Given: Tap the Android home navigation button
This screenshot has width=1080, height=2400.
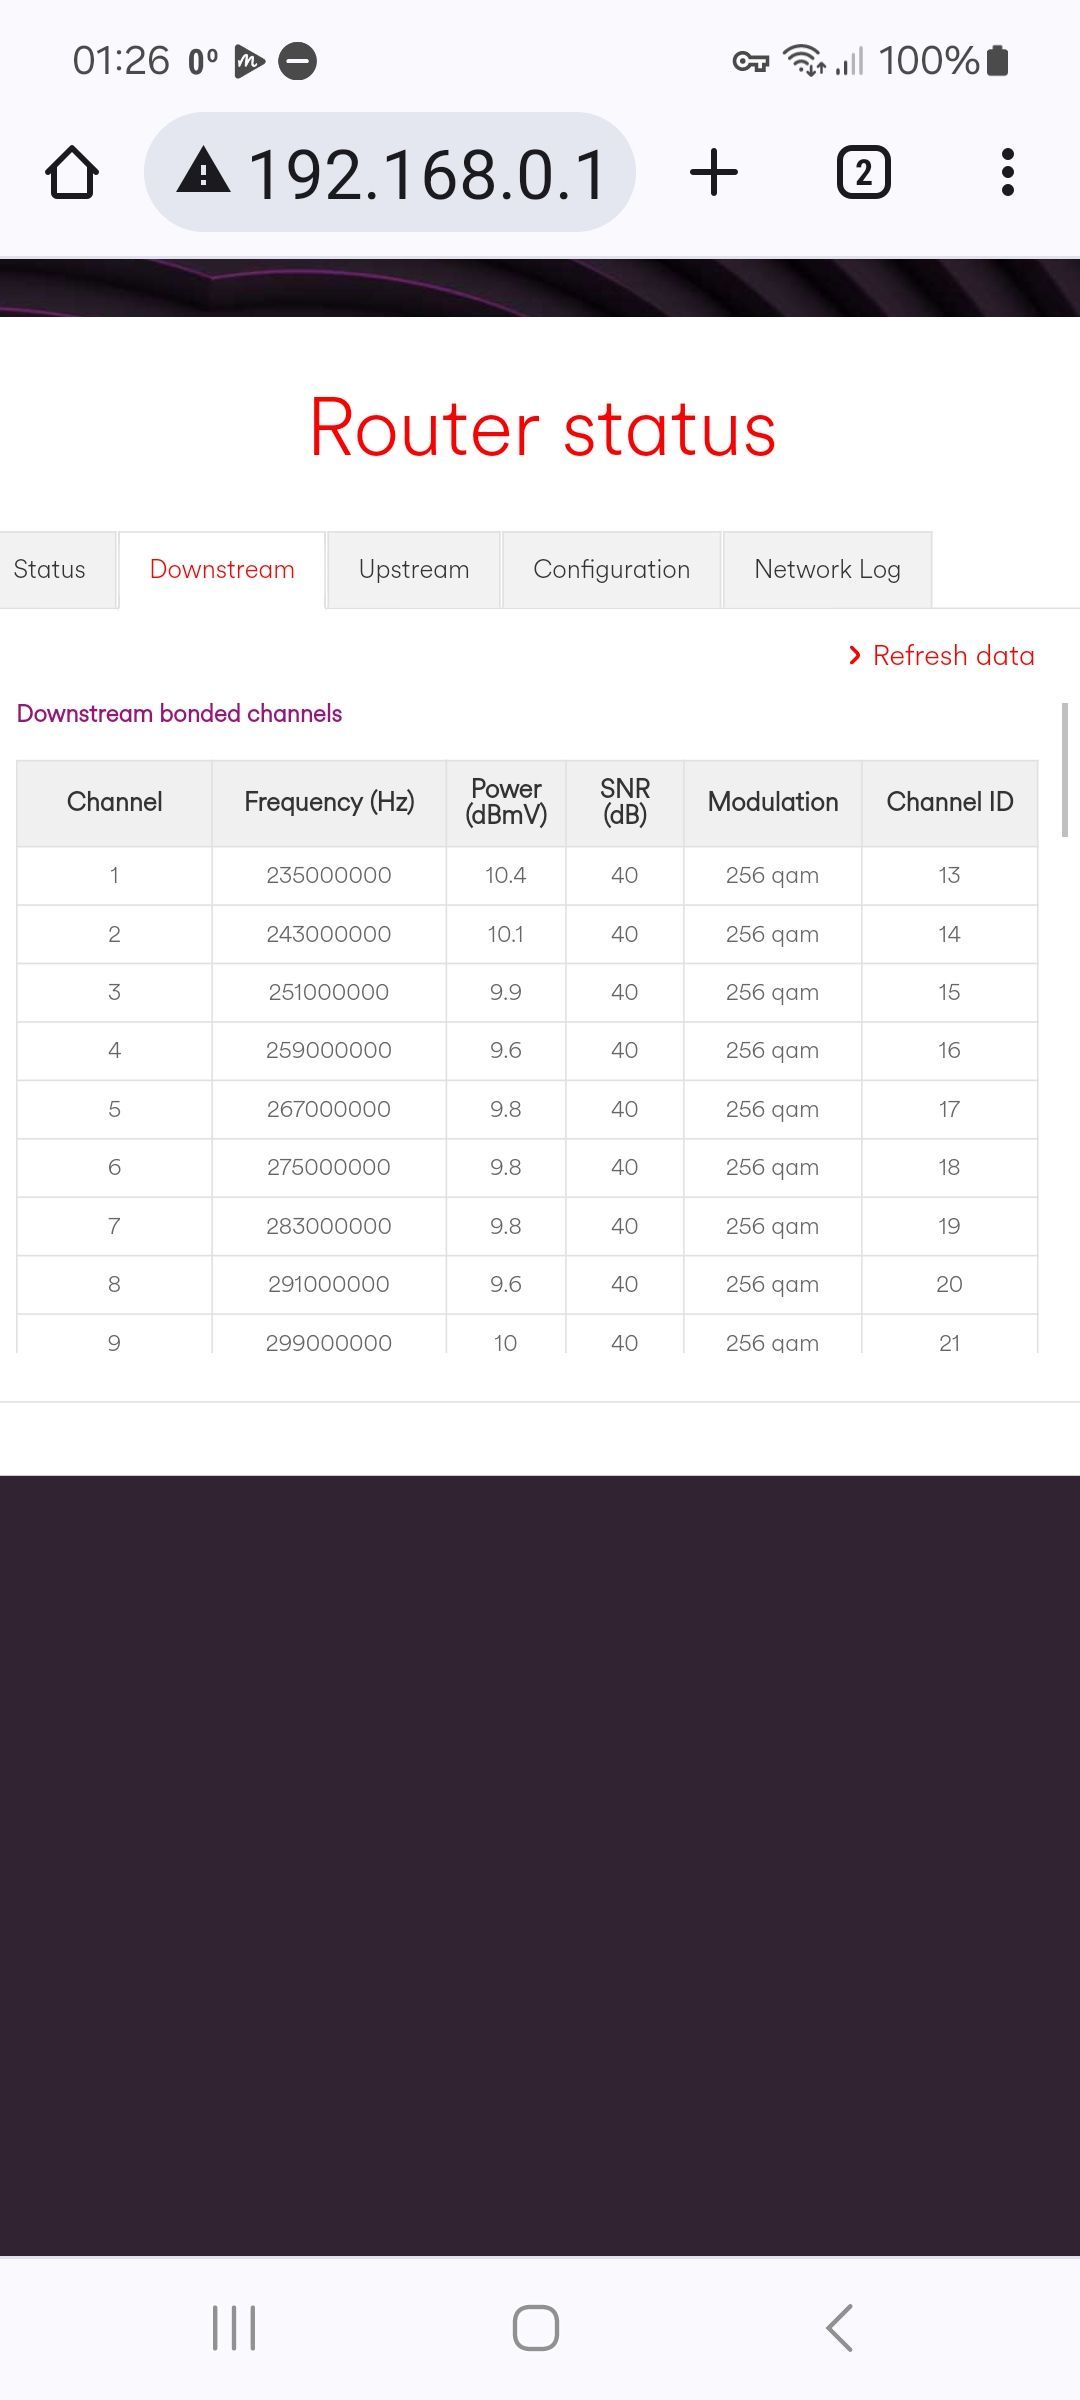Looking at the screenshot, I should tap(536, 2328).
